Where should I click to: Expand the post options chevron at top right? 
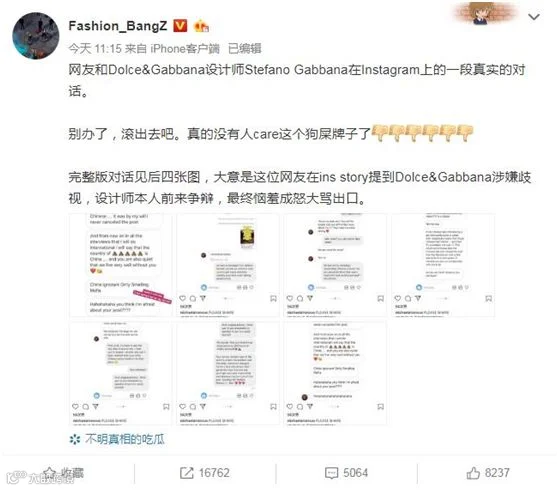click(x=534, y=17)
